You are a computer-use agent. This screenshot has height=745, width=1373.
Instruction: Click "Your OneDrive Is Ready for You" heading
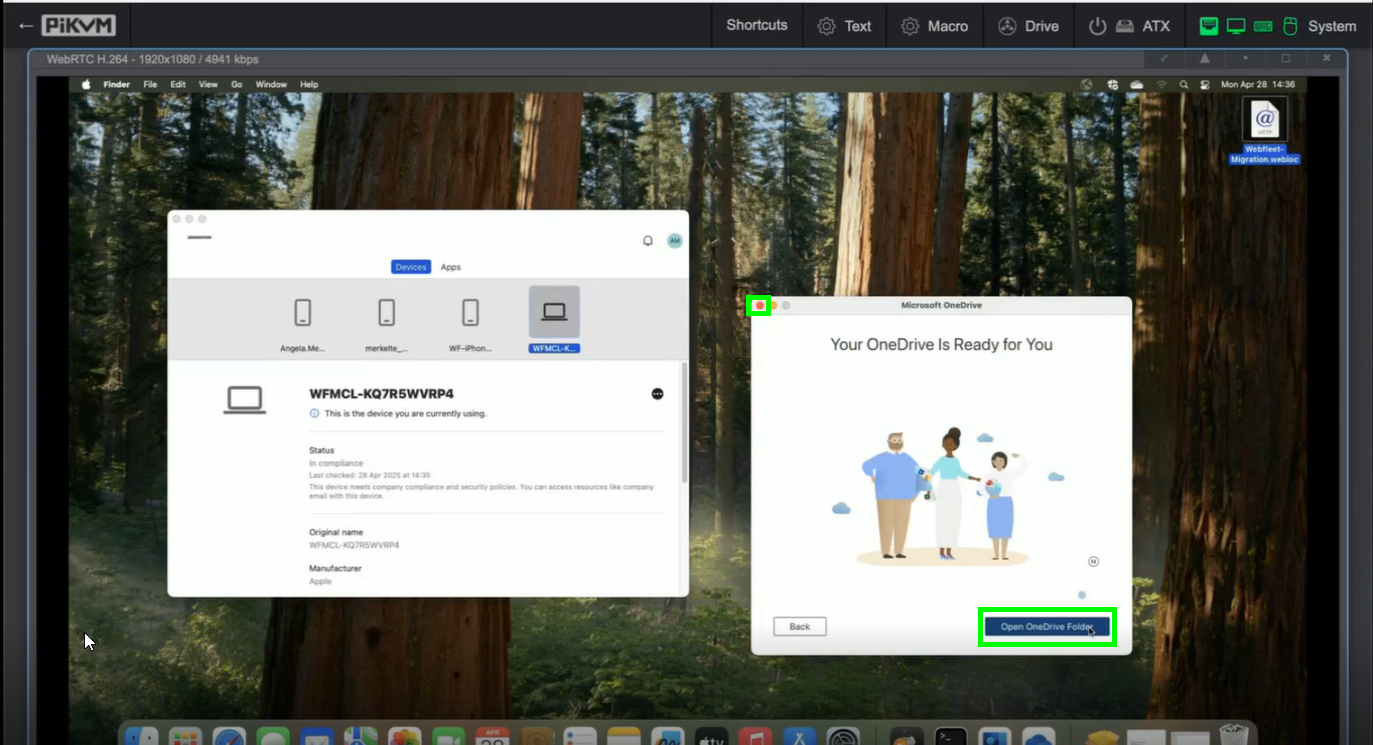[x=941, y=345]
